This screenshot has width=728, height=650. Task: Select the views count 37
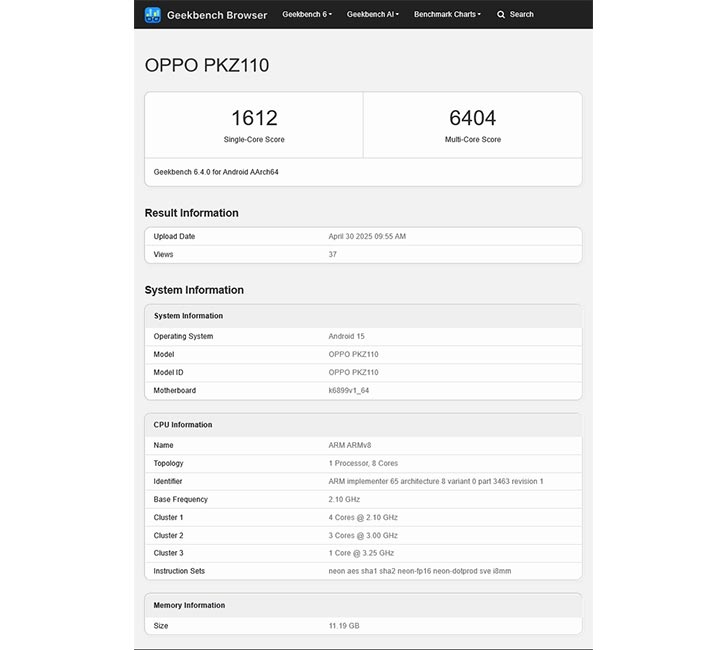coord(332,254)
